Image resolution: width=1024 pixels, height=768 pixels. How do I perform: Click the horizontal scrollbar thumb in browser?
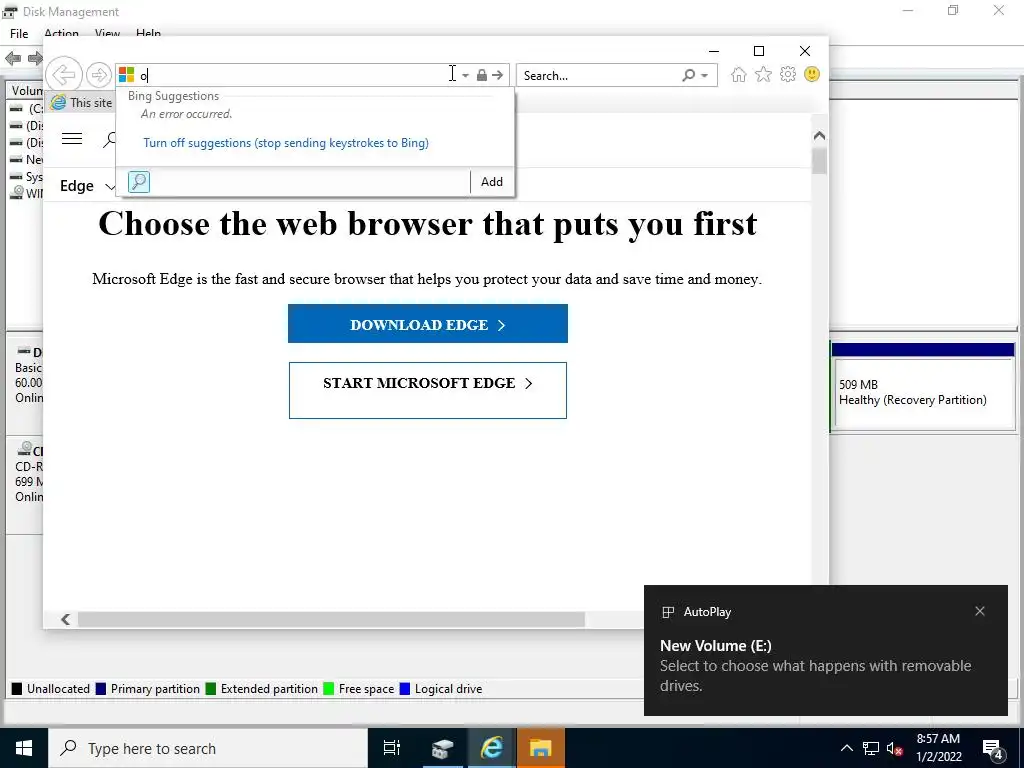(331, 619)
